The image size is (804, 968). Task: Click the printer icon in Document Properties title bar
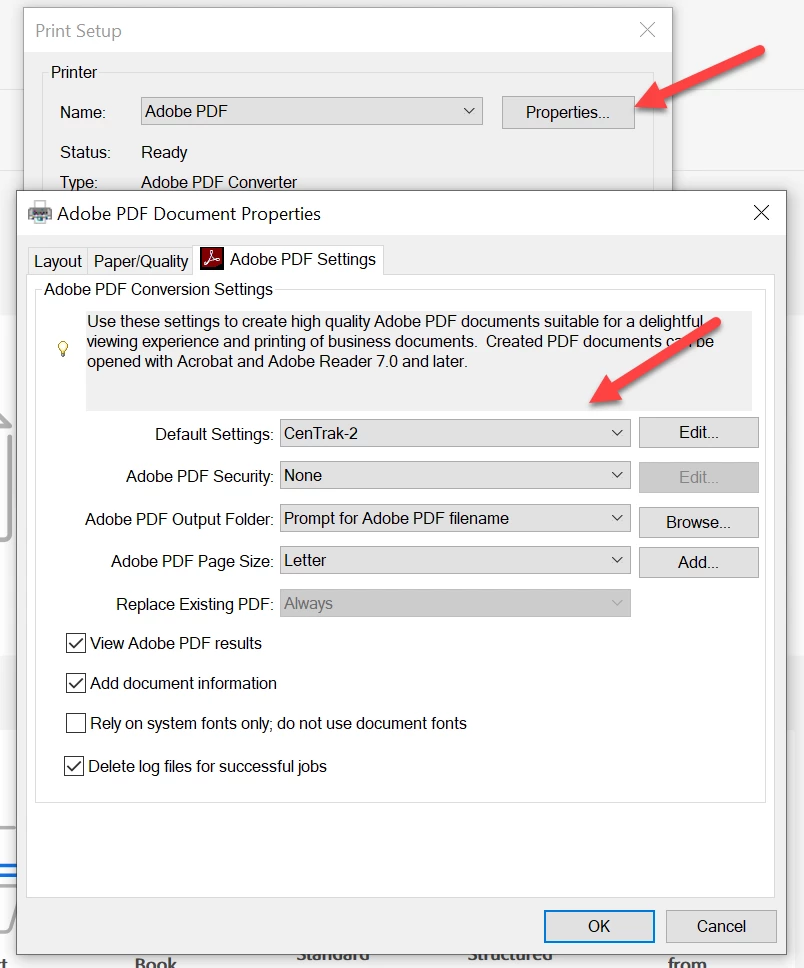point(40,212)
